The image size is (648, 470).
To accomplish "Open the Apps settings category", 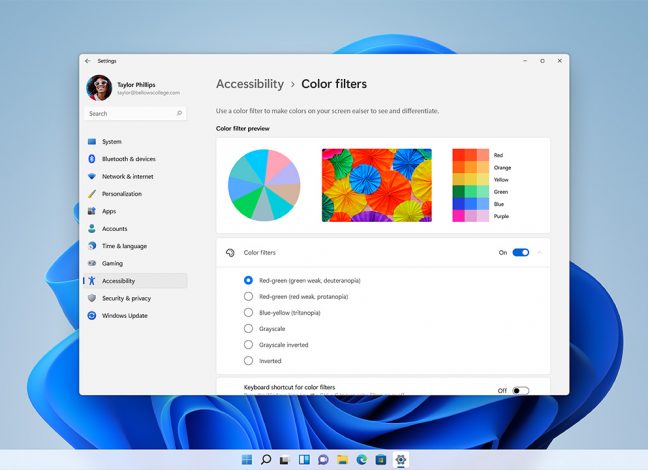I will pyautogui.click(x=136, y=211).
